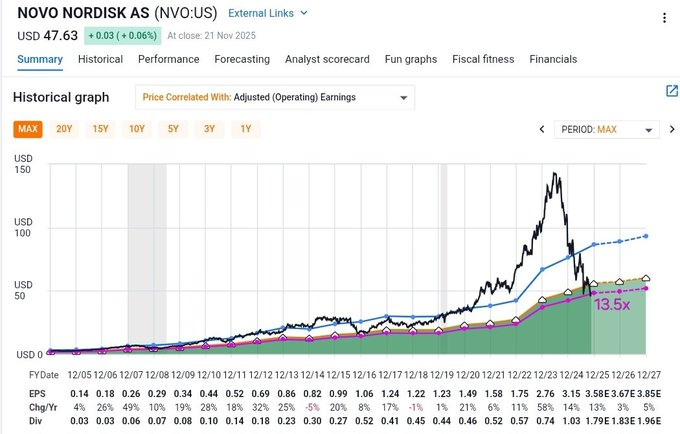This screenshot has width=680, height=434.
Task: Click the EPS row label
Action: pos(37,394)
